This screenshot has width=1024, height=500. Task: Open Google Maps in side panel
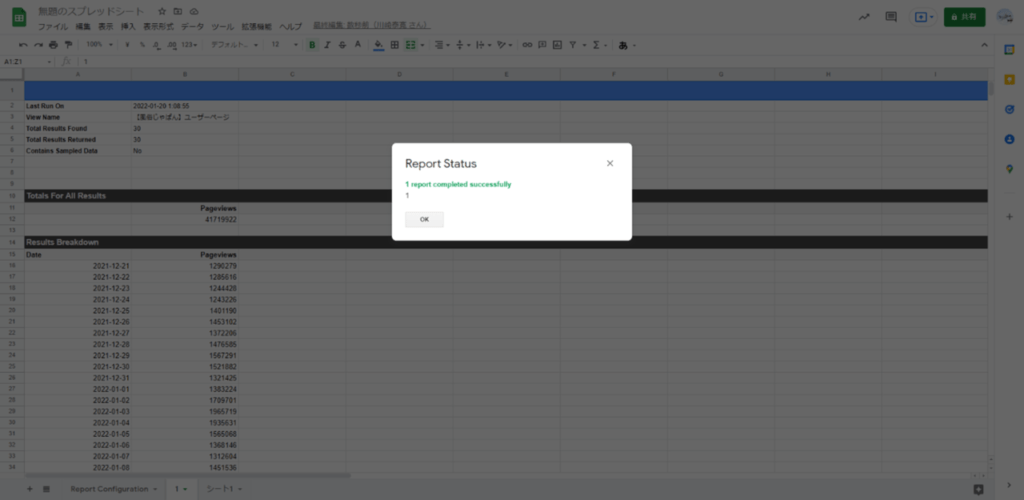coord(1008,169)
